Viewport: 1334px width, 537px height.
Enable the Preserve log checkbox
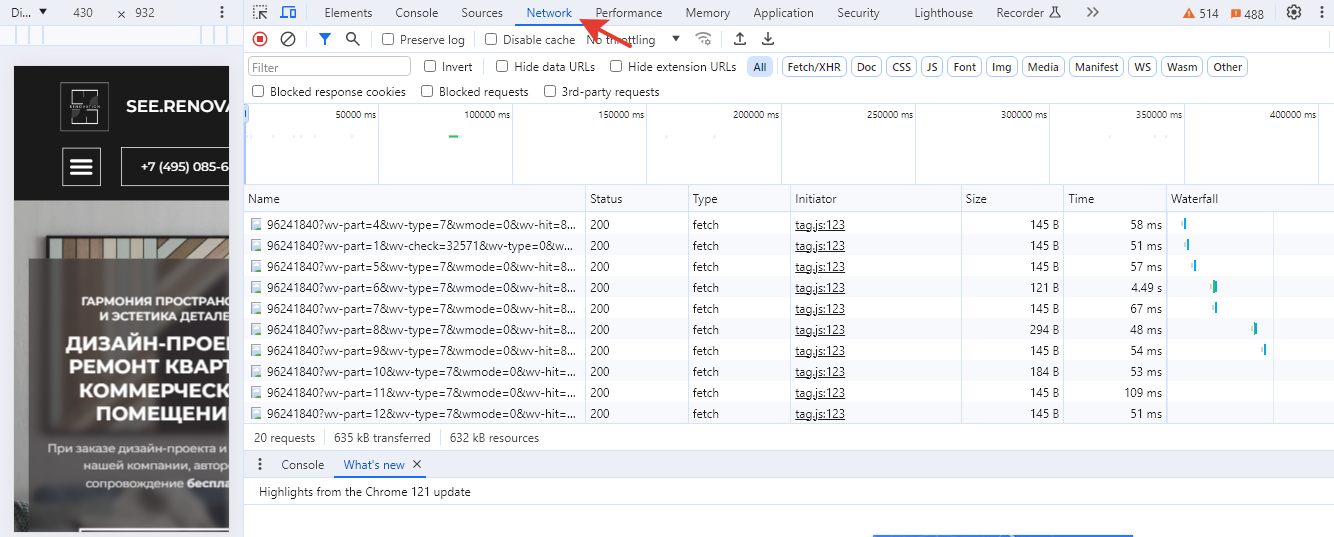[388, 40]
